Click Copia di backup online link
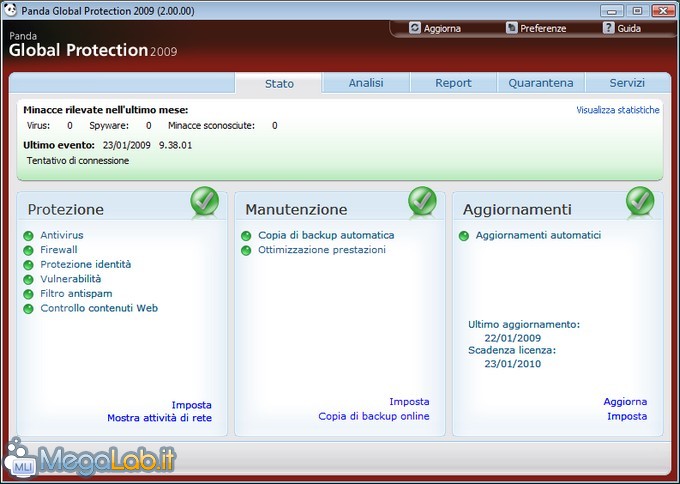This screenshot has width=680, height=484. [x=374, y=416]
